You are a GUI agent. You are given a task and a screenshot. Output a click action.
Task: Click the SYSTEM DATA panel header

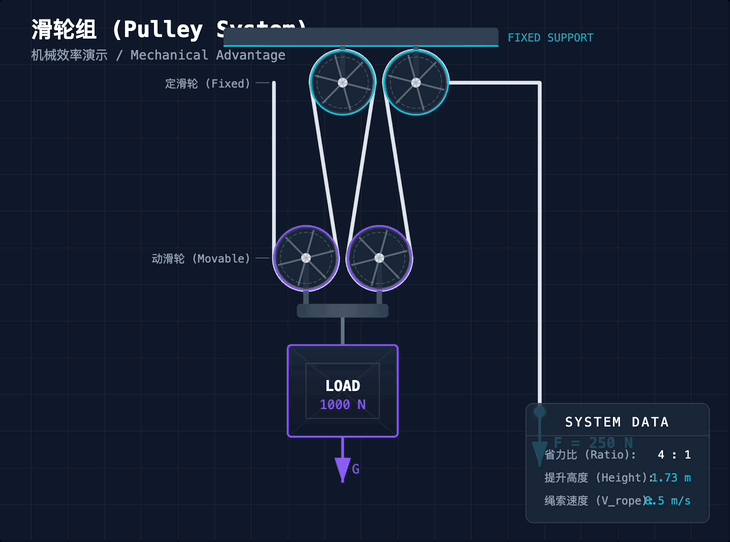click(617, 422)
